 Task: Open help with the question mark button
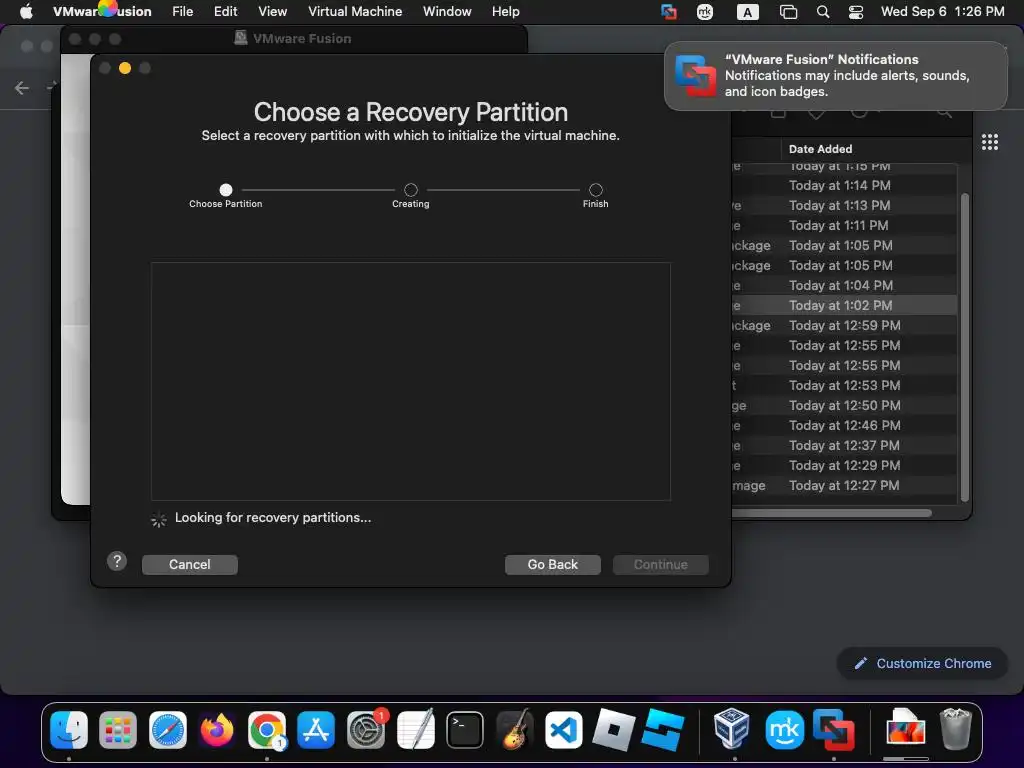117,561
